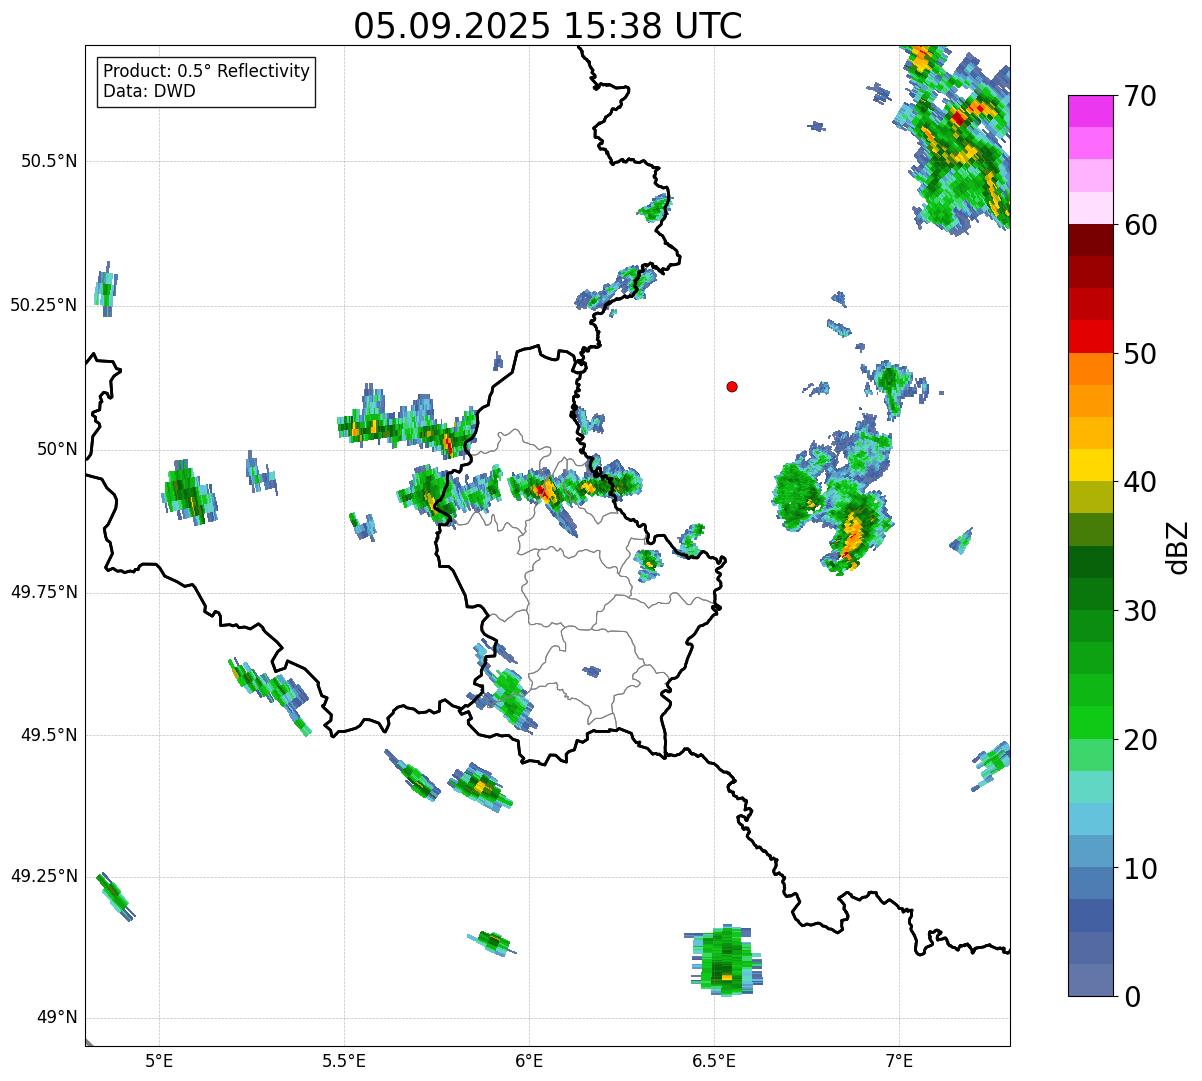Click the colorbar 50 tick label
Image resolution: width=1202 pixels, height=1081 pixels.
[x=1140, y=354]
